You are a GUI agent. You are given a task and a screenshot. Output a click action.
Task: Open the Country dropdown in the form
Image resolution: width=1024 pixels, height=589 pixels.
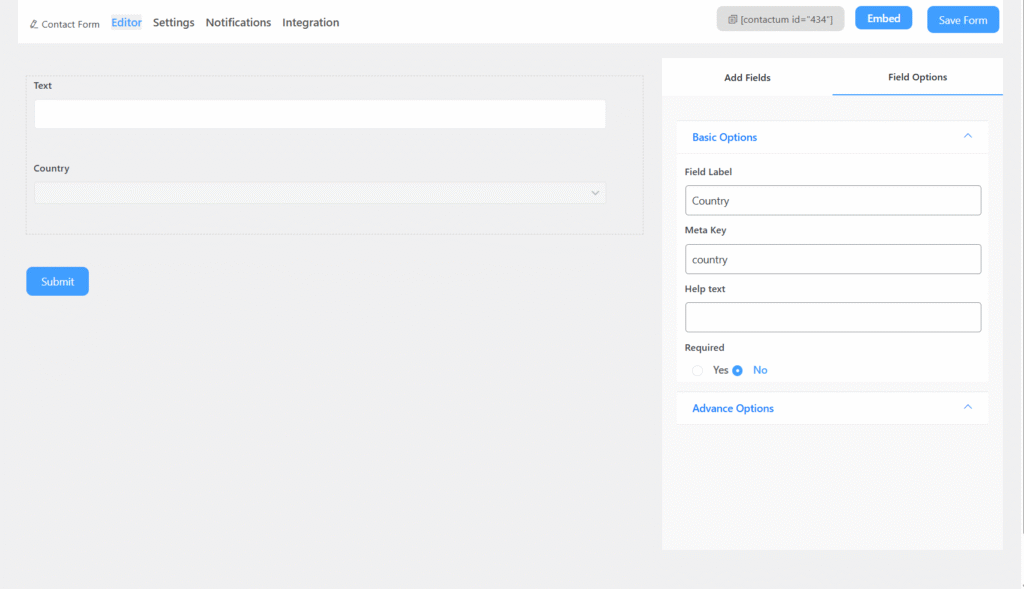[319, 193]
